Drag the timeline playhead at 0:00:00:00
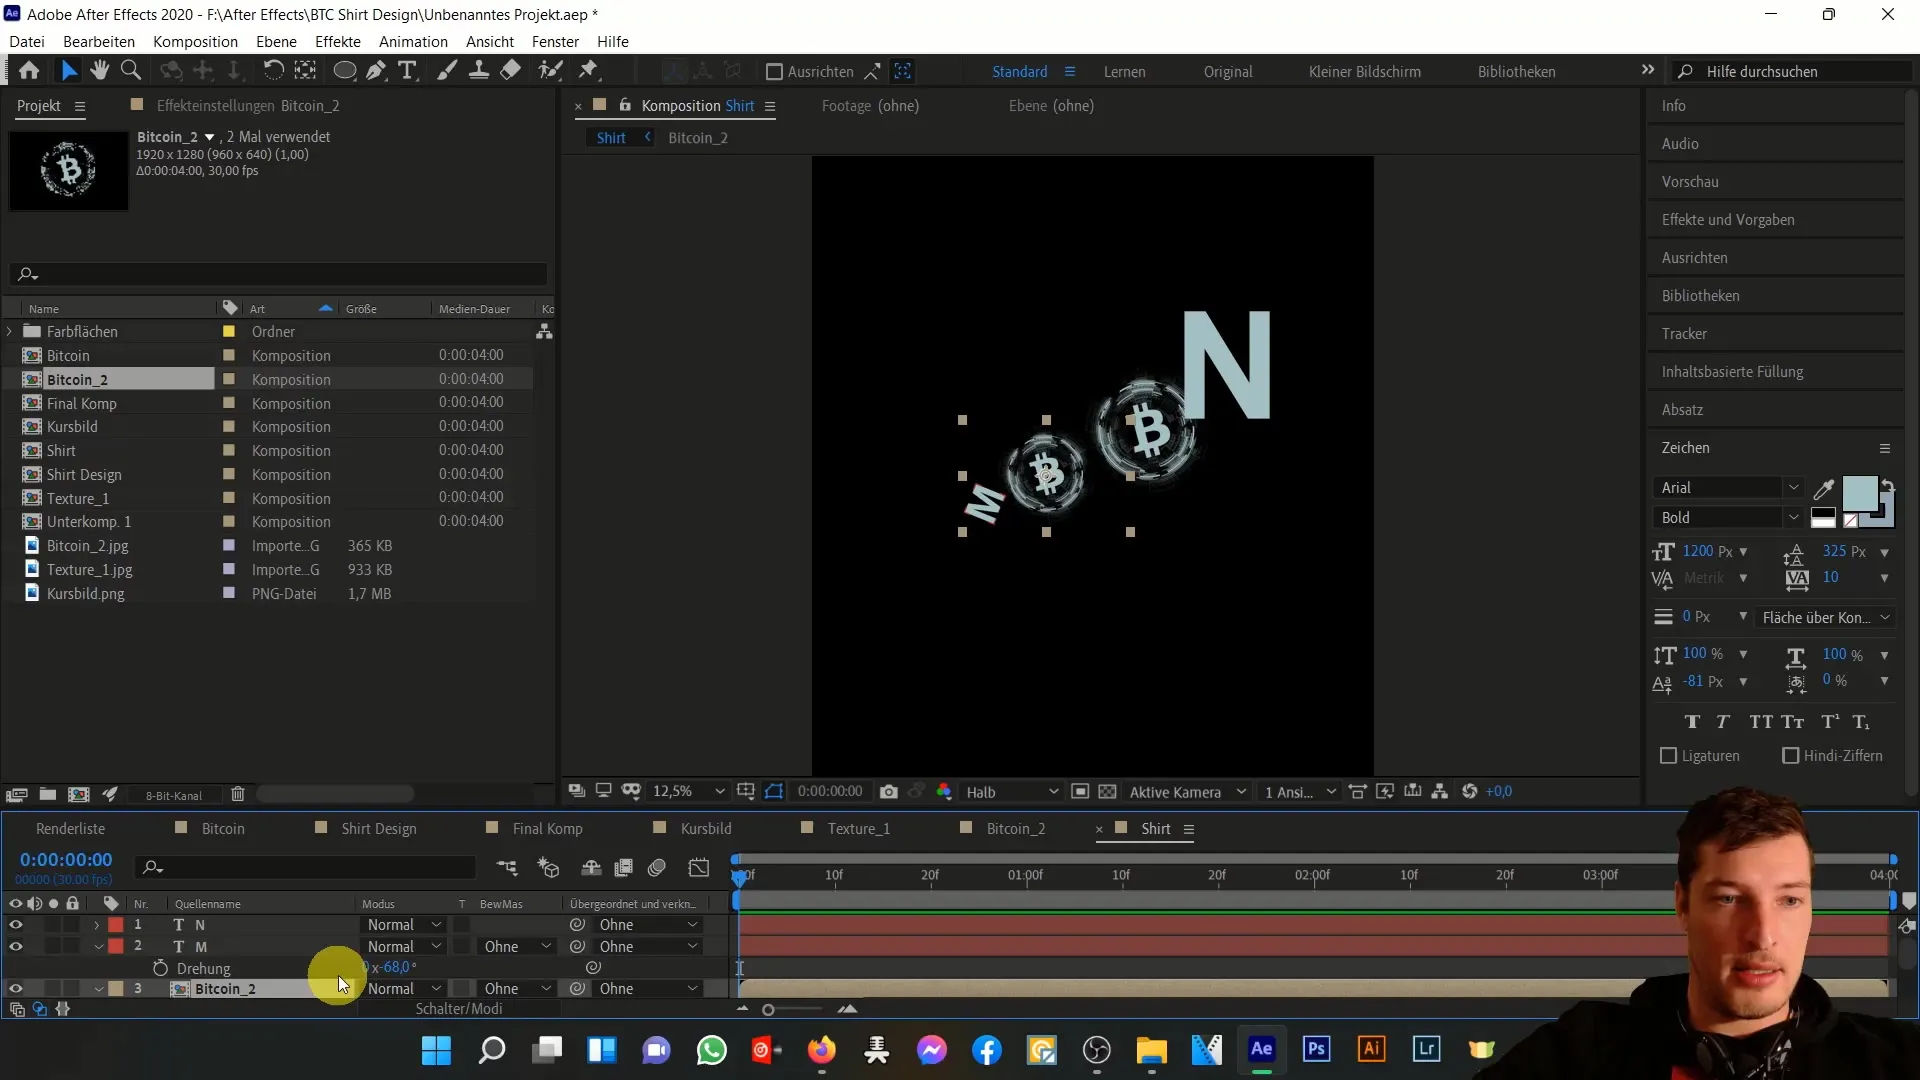The width and height of the screenshot is (1920, 1080). coord(741,874)
